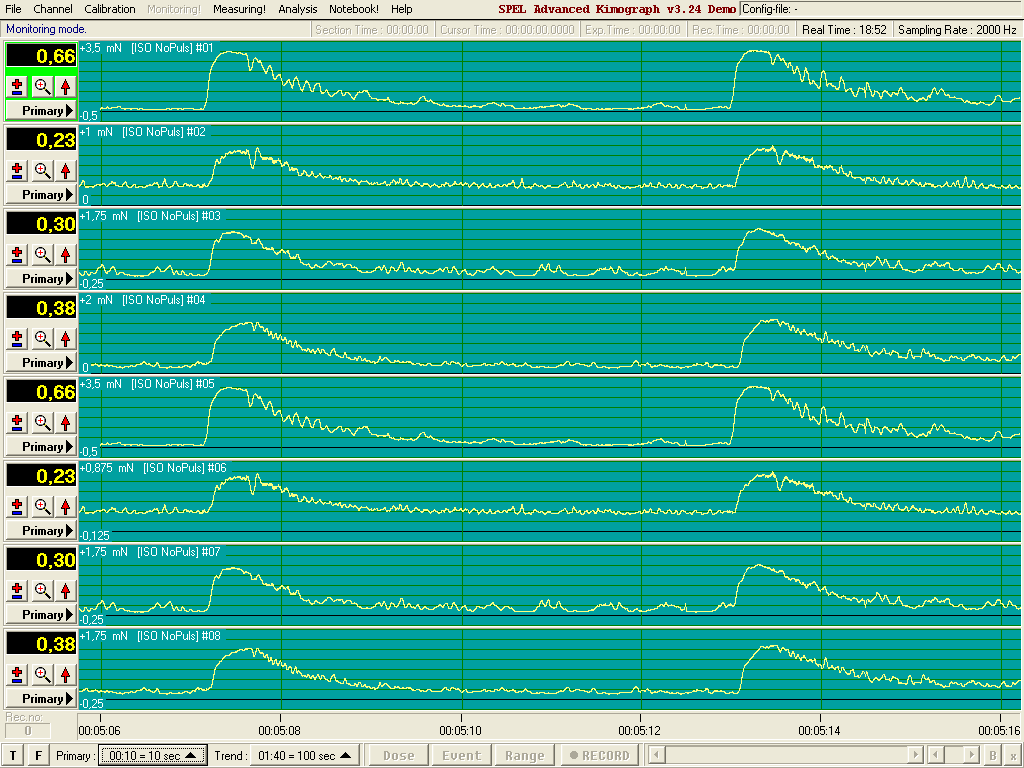
Task: Click the red up-arrow icon for channel #08
Action: pos(65,674)
